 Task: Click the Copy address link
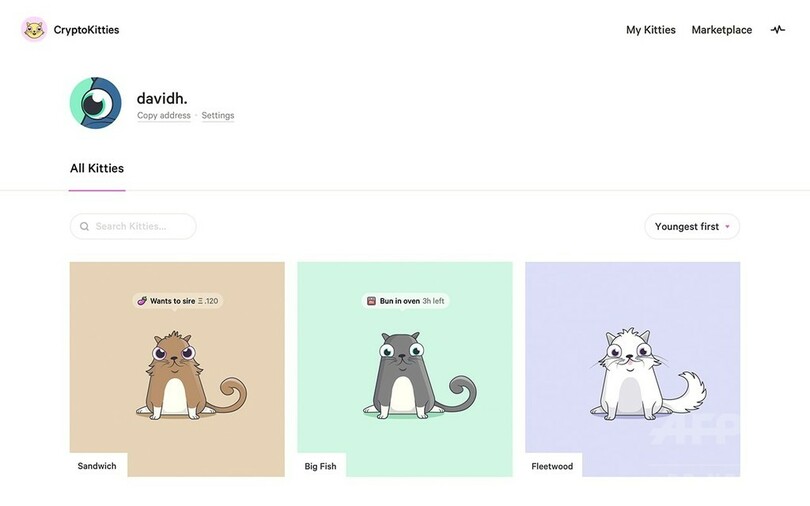(x=164, y=116)
